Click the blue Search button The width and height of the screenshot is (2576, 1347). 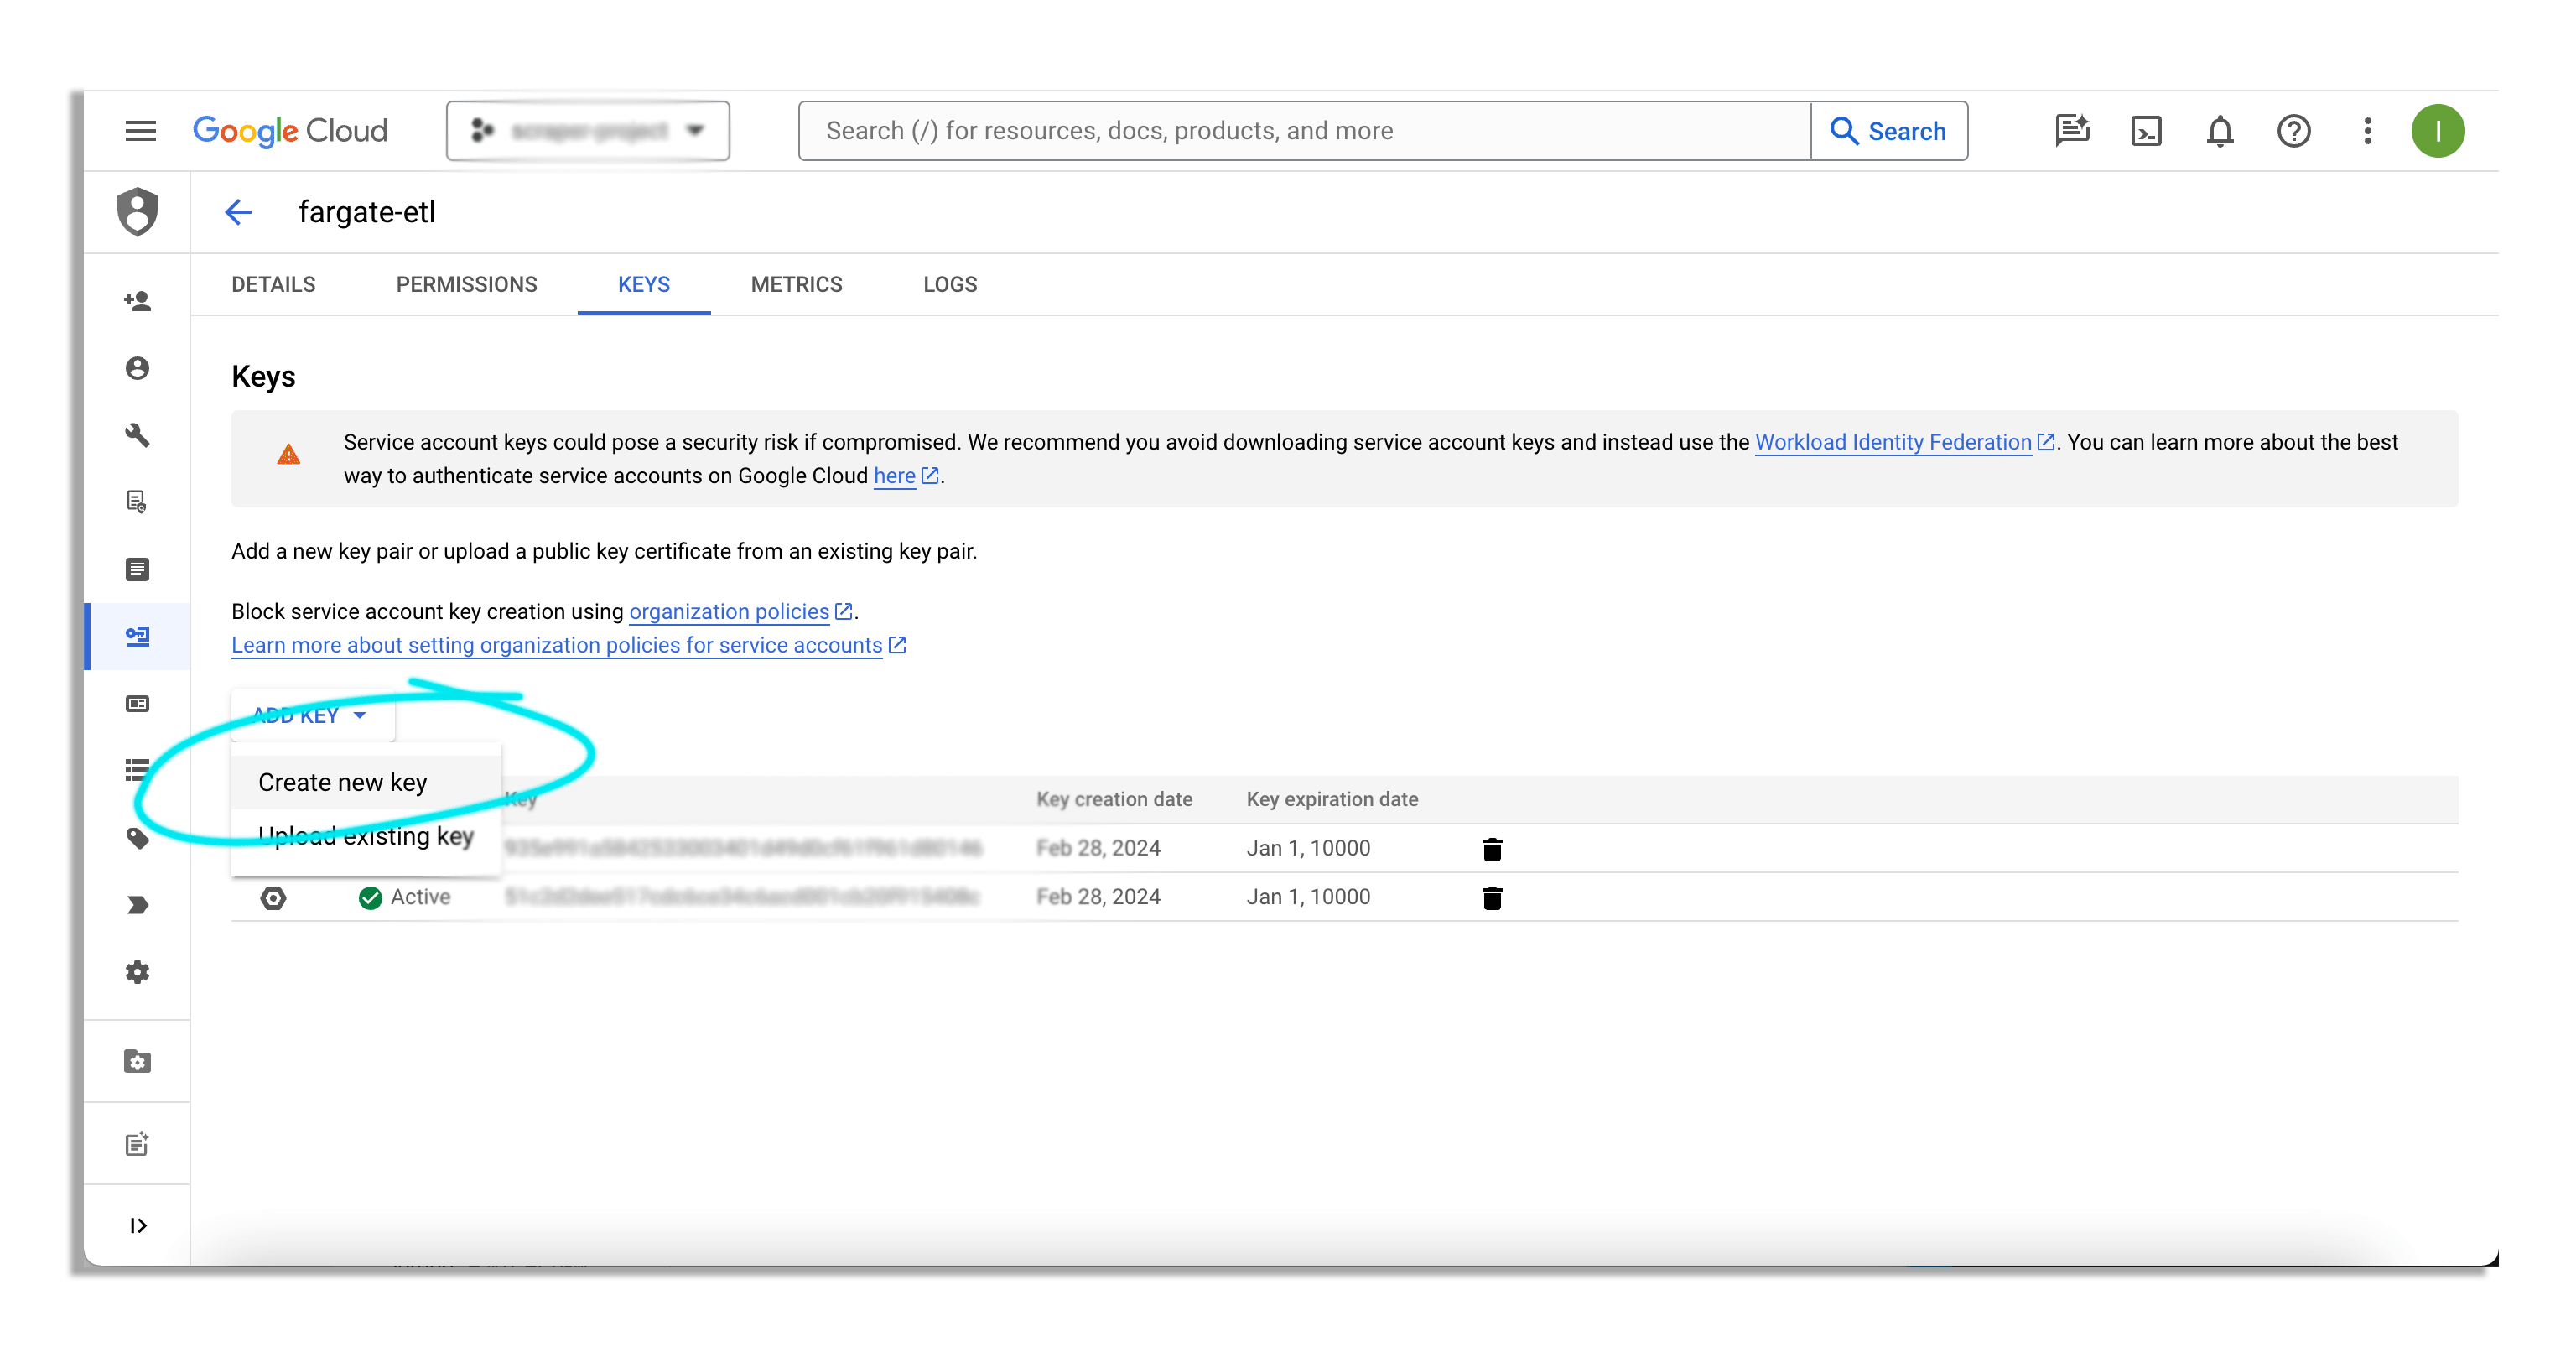[x=1888, y=131]
